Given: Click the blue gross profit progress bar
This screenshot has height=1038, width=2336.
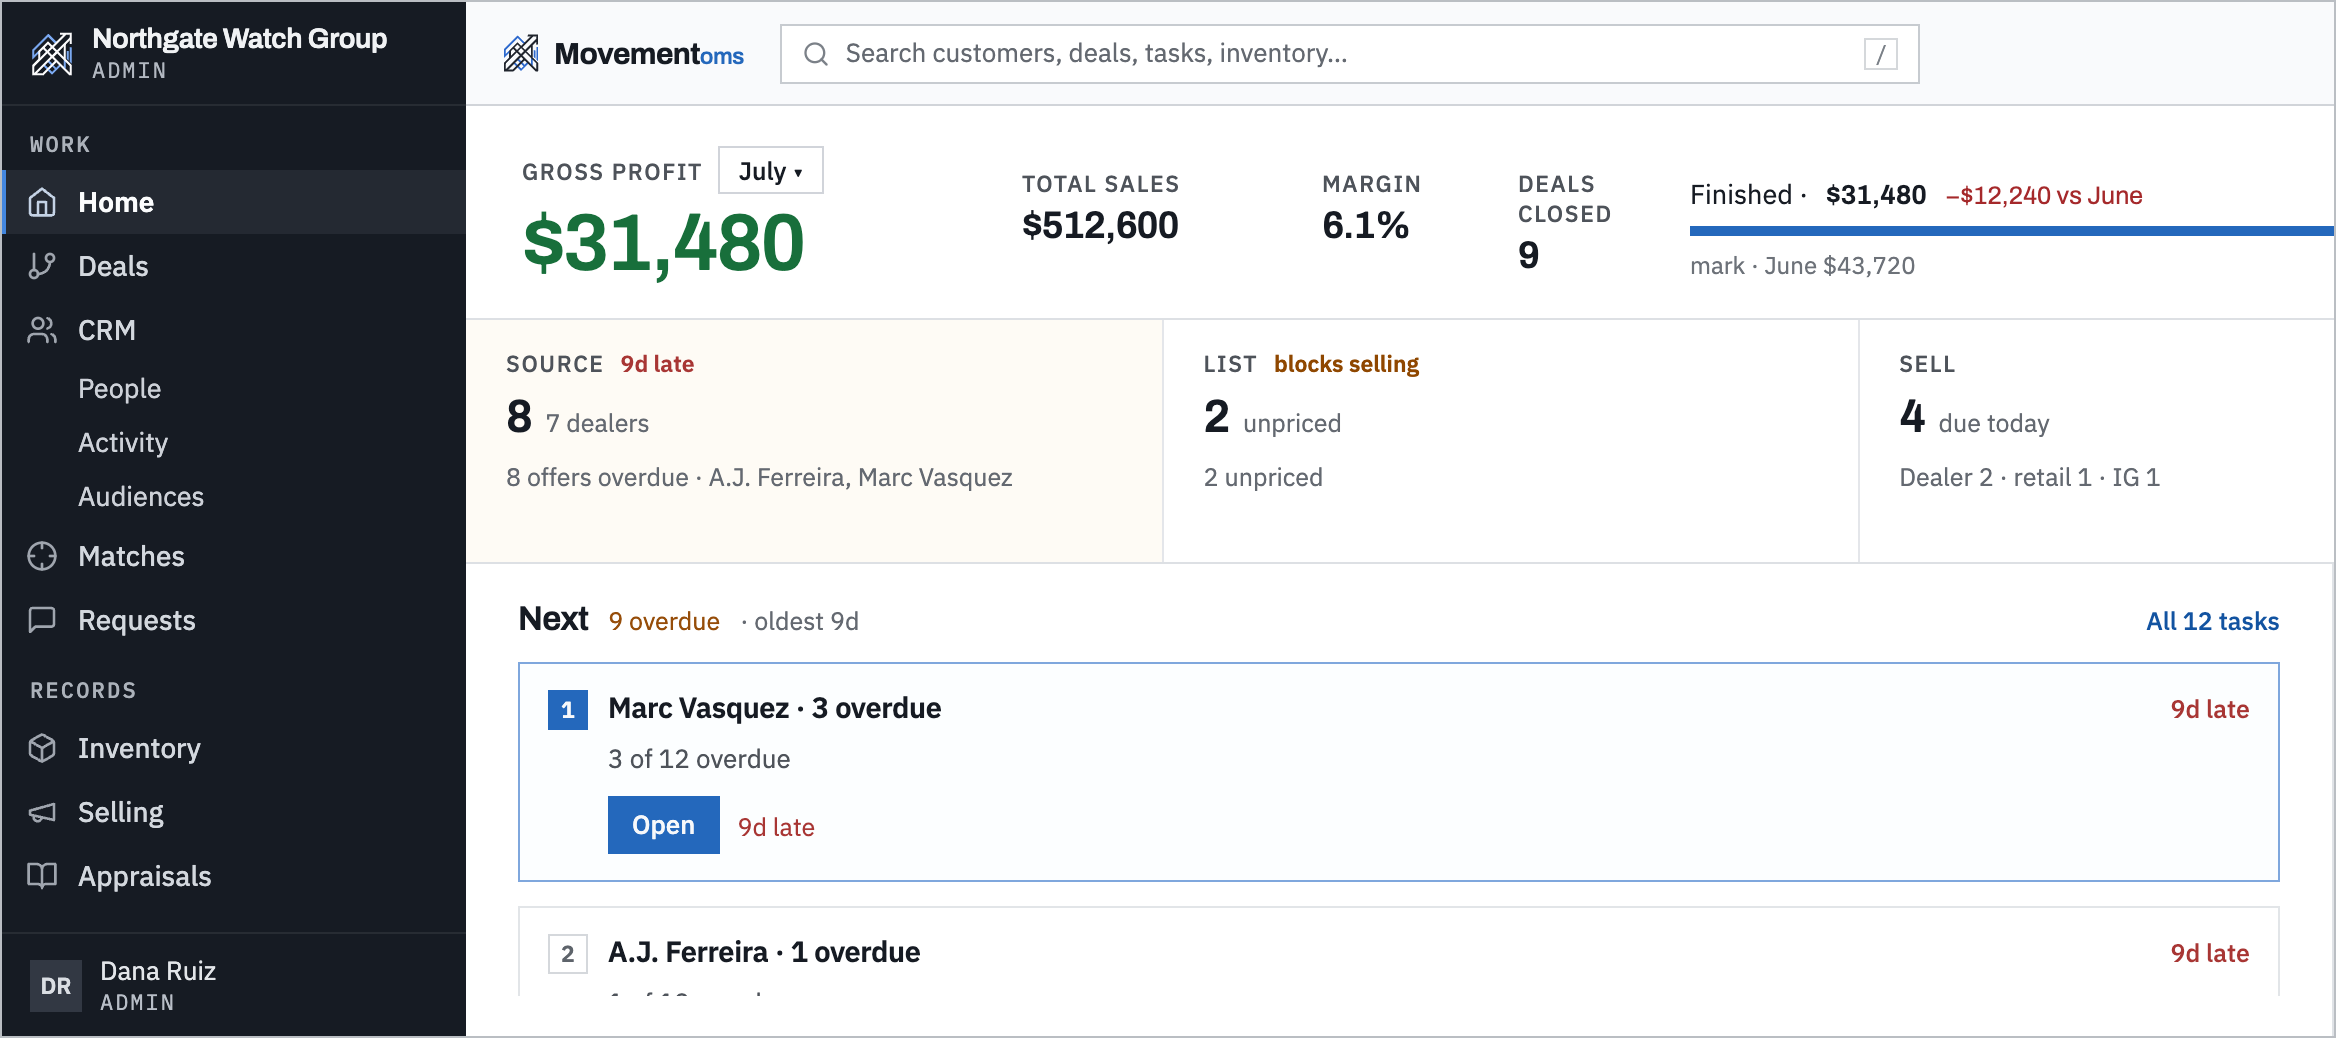Looking at the screenshot, I should coord(2012,231).
